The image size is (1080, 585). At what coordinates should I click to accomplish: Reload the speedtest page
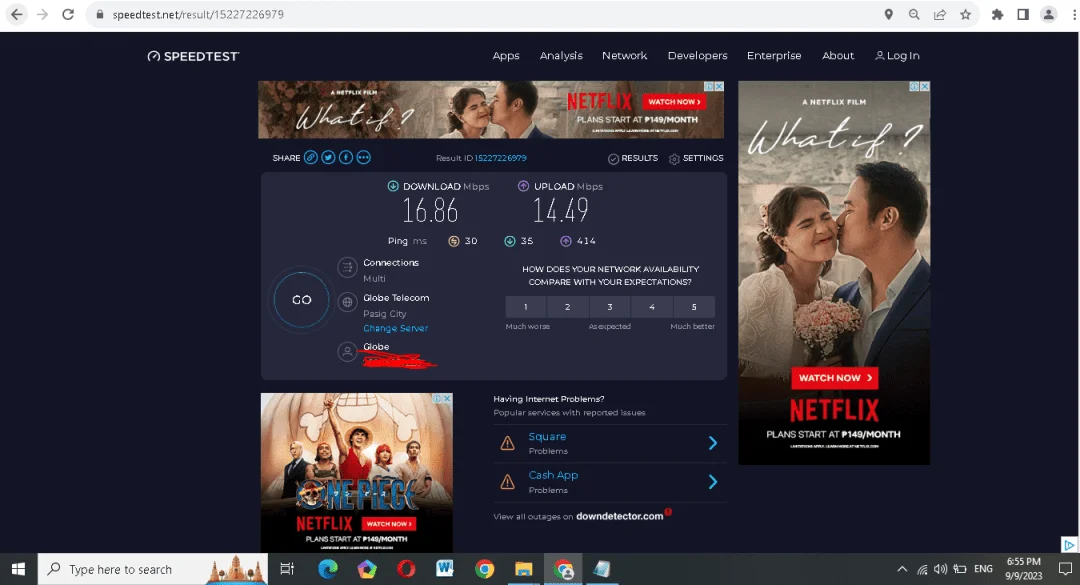[68, 14]
